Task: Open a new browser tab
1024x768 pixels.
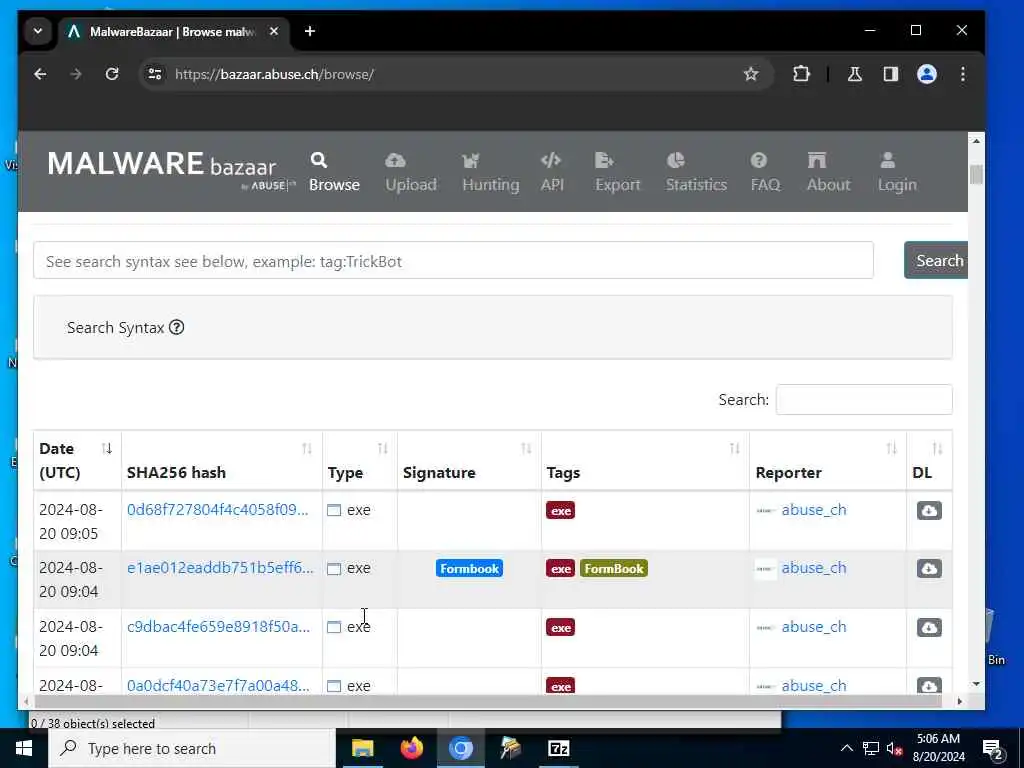Action: (x=310, y=31)
